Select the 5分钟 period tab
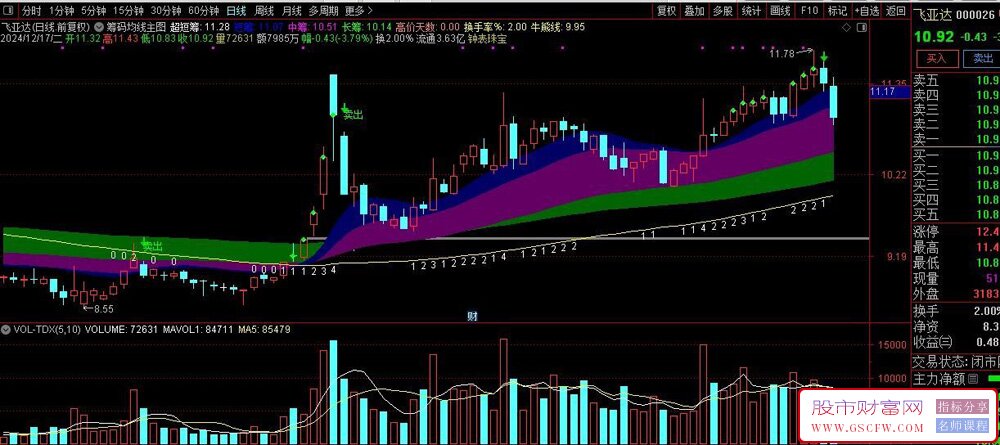The width and height of the screenshot is (1000, 445). [x=93, y=11]
